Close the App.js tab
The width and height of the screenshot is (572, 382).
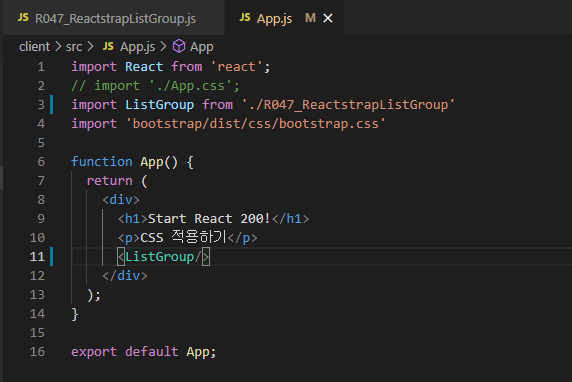tap(328, 18)
